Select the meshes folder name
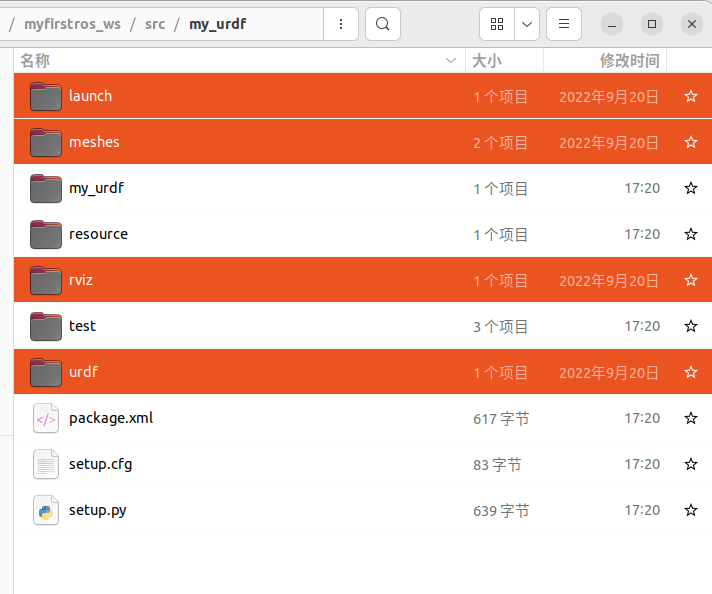 [94, 142]
